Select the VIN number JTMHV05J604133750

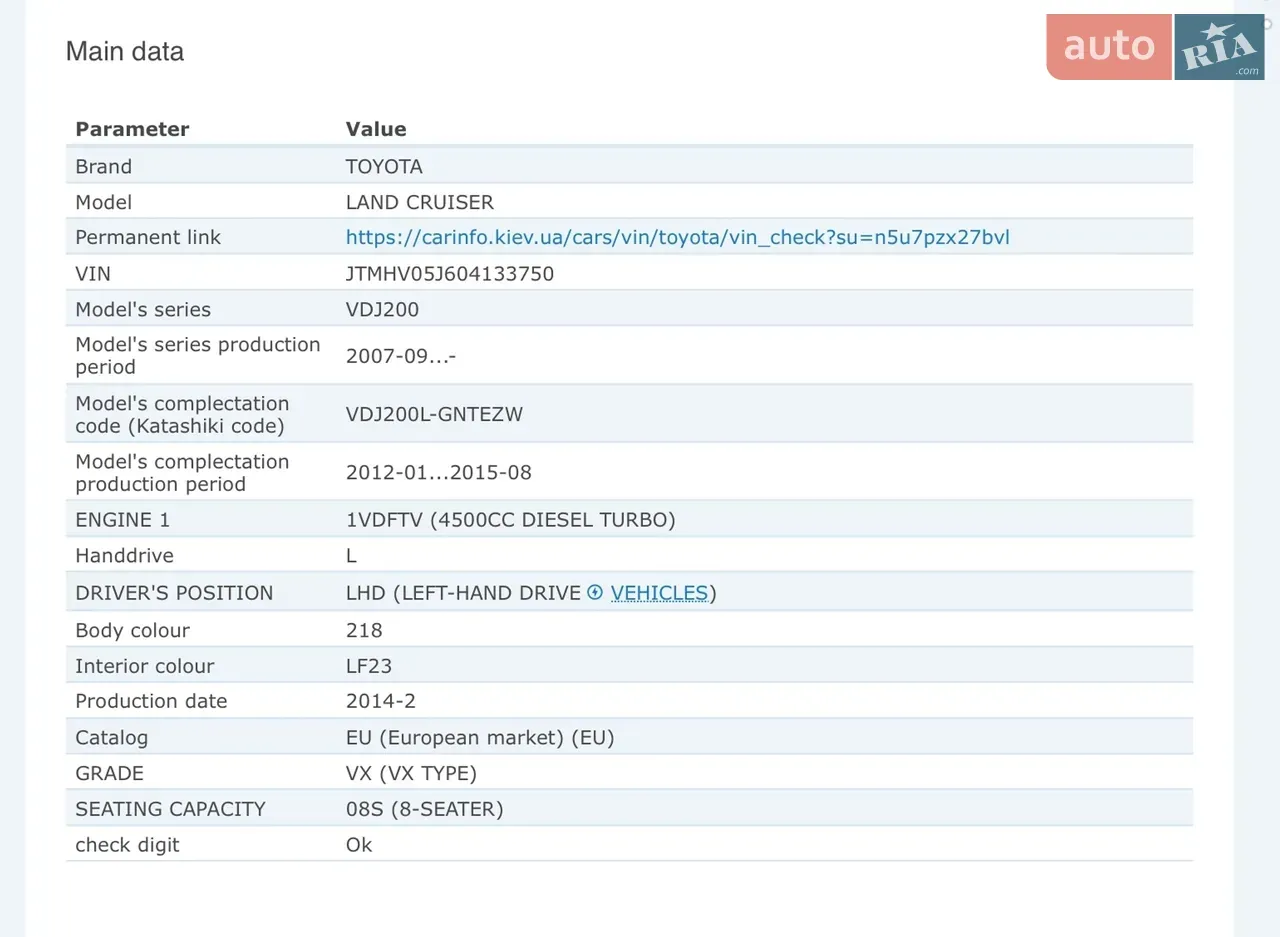450,273
